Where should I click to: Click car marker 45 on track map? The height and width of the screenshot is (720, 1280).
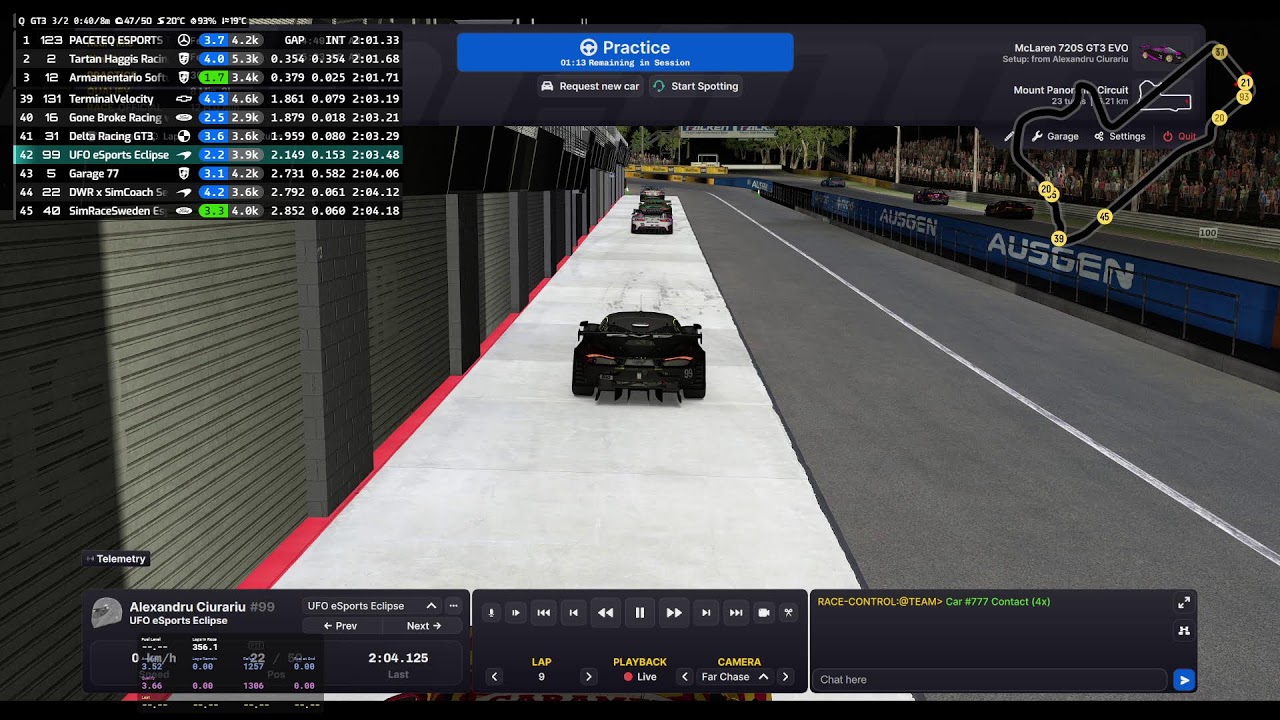(x=1104, y=216)
